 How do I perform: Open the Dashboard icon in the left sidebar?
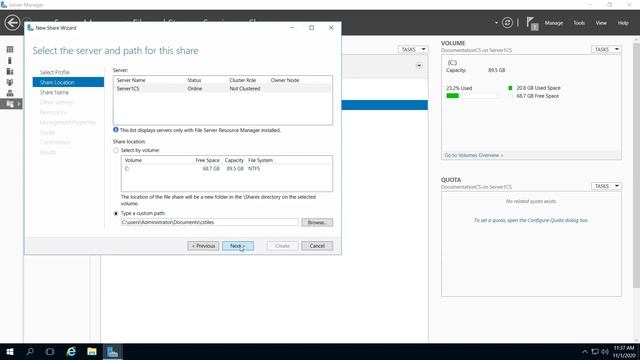click(x=10, y=49)
